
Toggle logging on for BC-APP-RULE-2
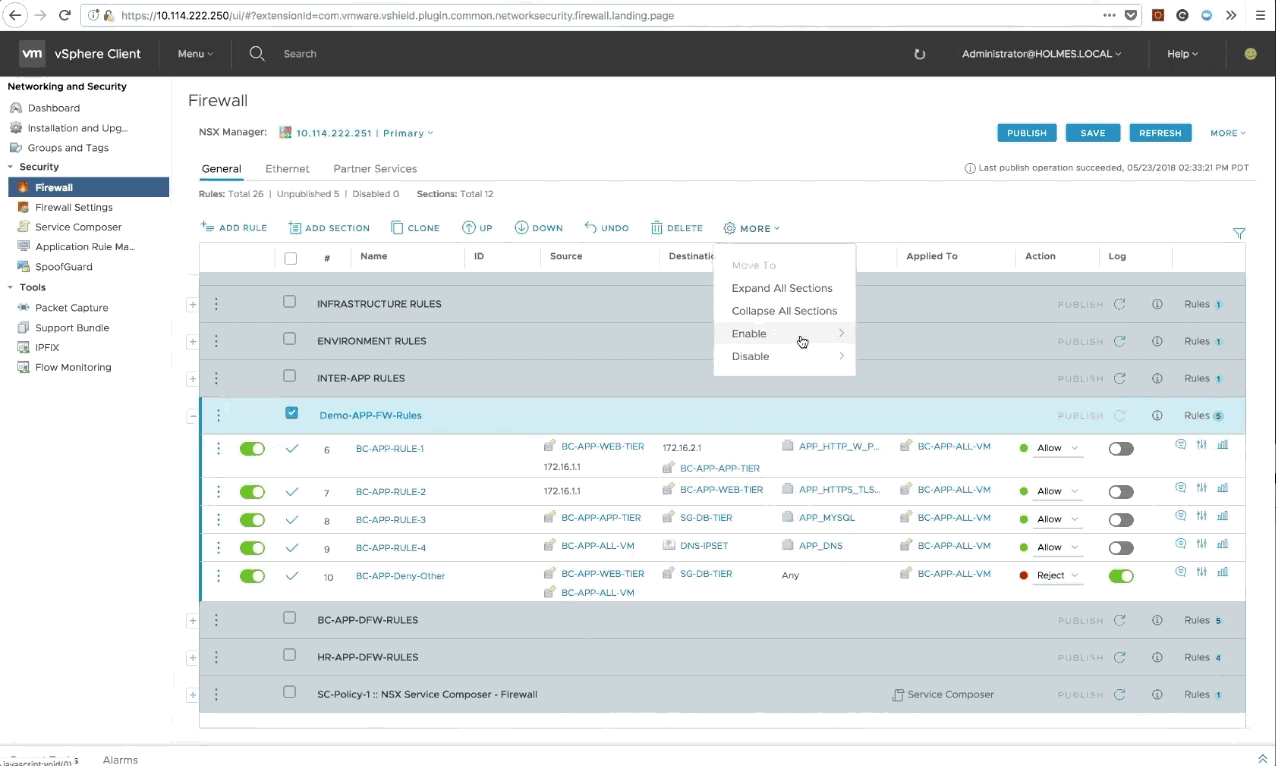point(1121,492)
